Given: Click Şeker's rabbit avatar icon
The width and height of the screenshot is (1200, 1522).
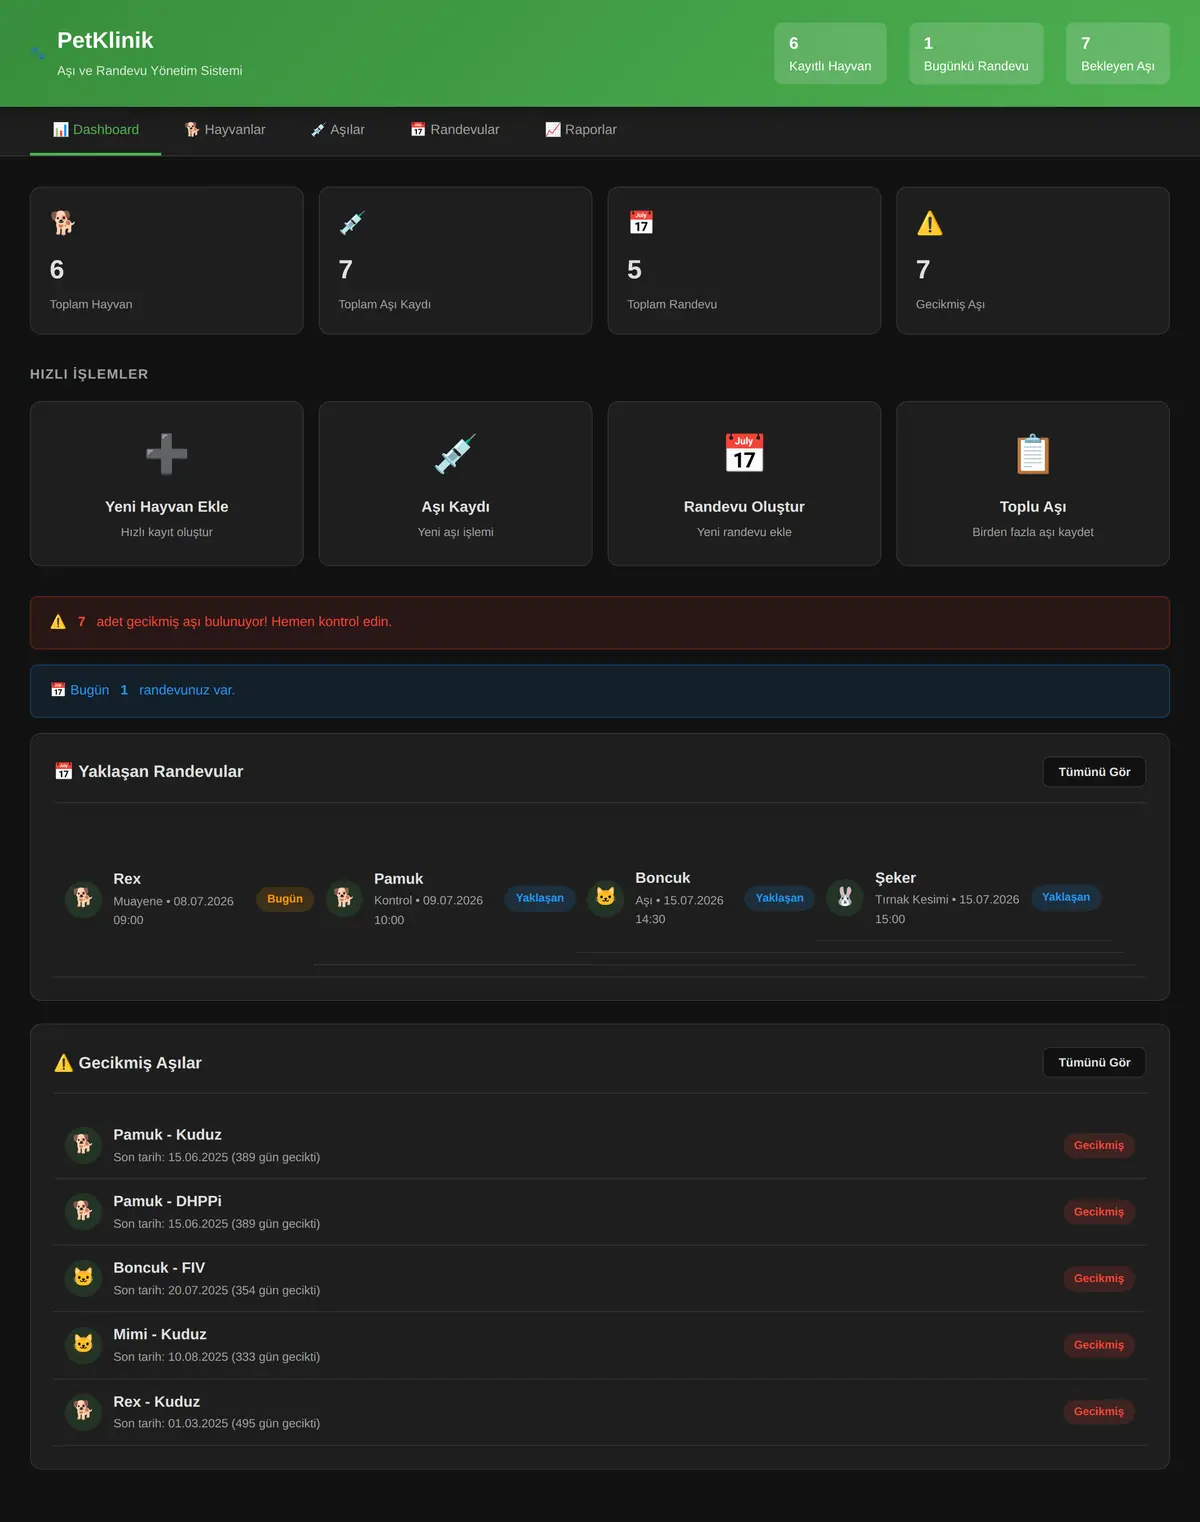Looking at the screenshot, I should point(845,897).
